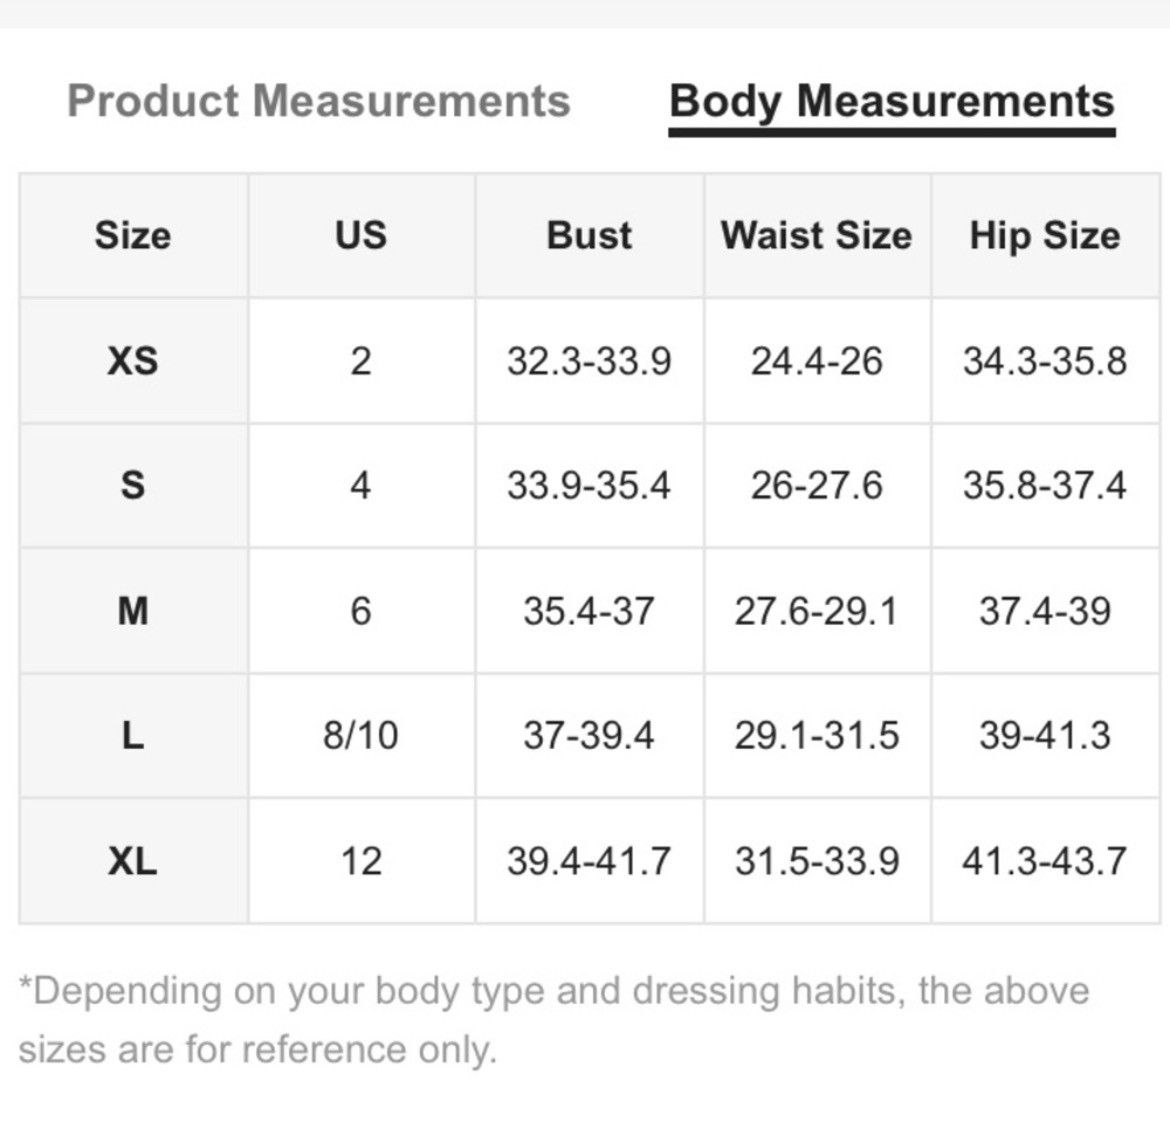Image resolution: width=1170 pixels, height=1133 pixels.
Task: Select the XS size row label
Action: [133, 361]
